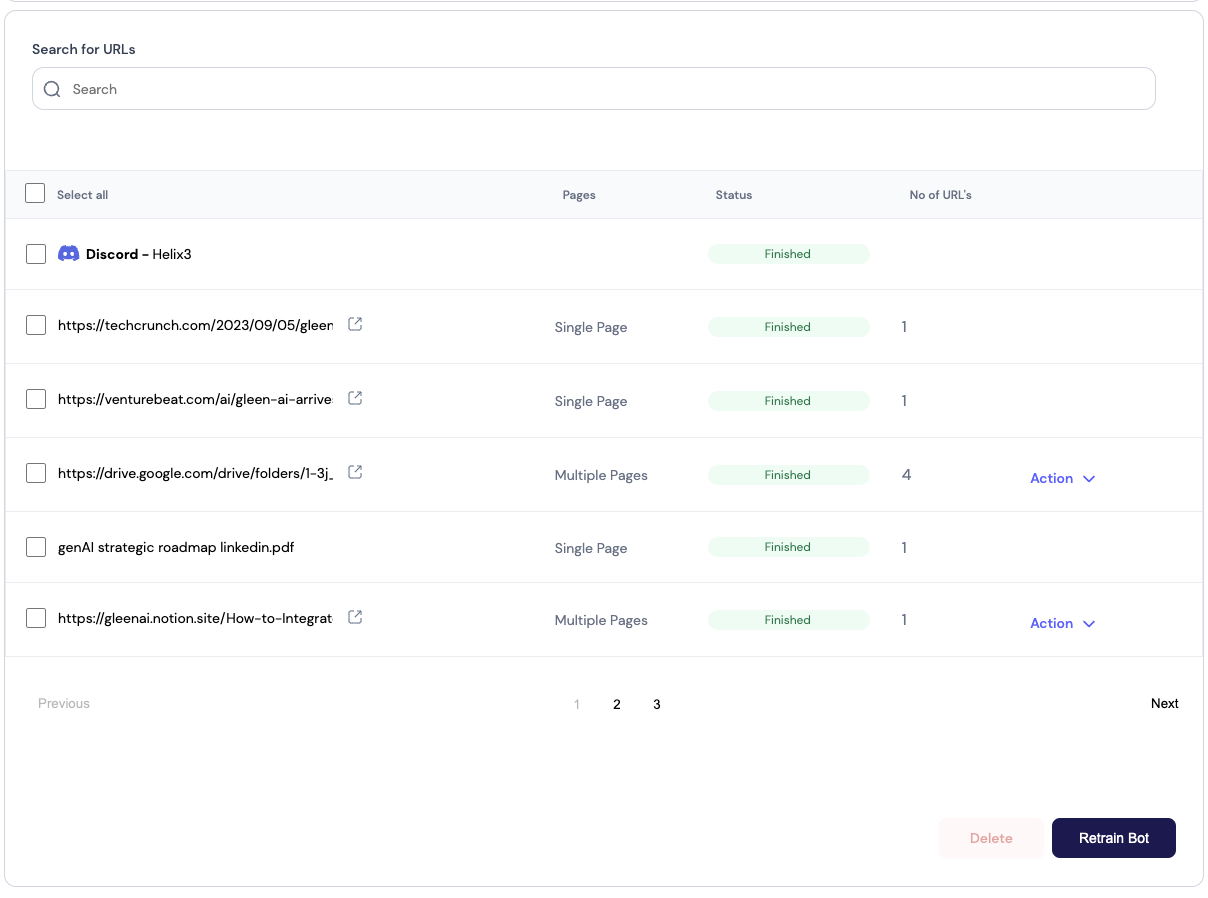Click the search magnifier icon
1208x898 pixels.
(52, 89)
